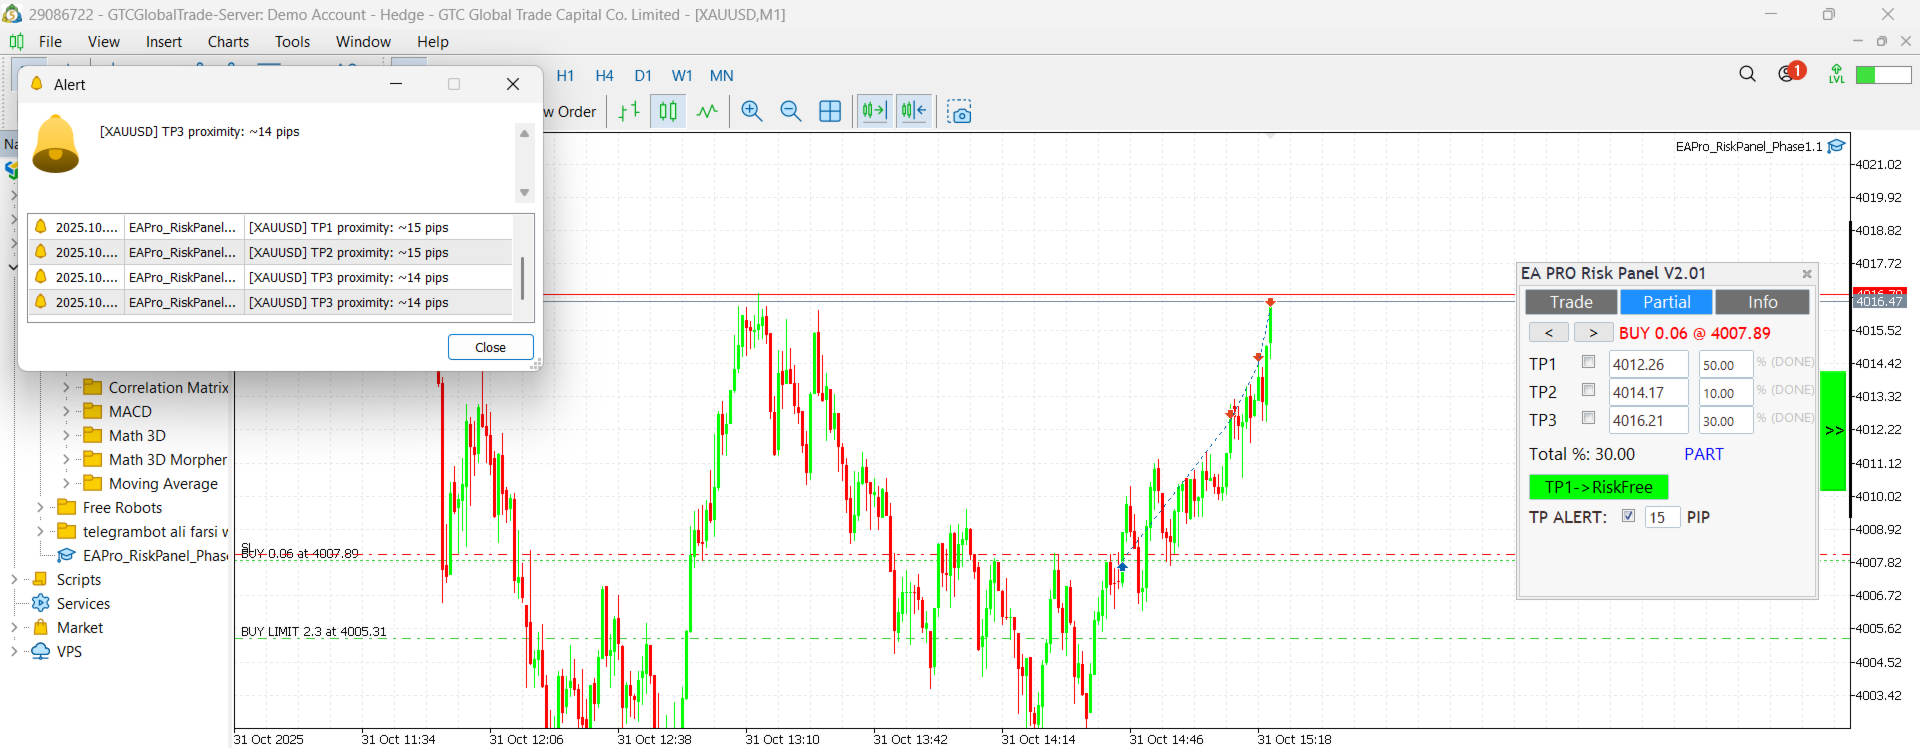
Task: Open the File menu
Action: (50, 41)
